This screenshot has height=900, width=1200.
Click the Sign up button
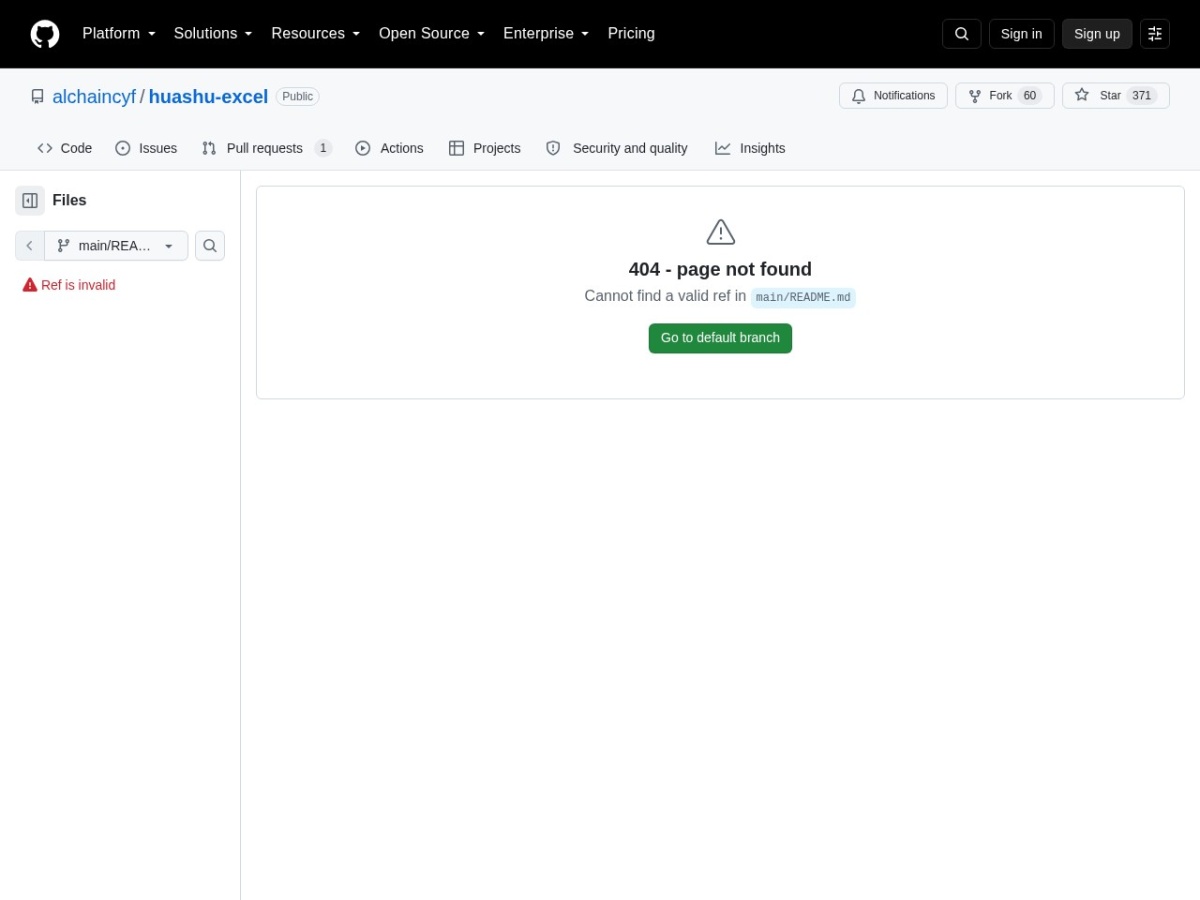coord(1097,34)
